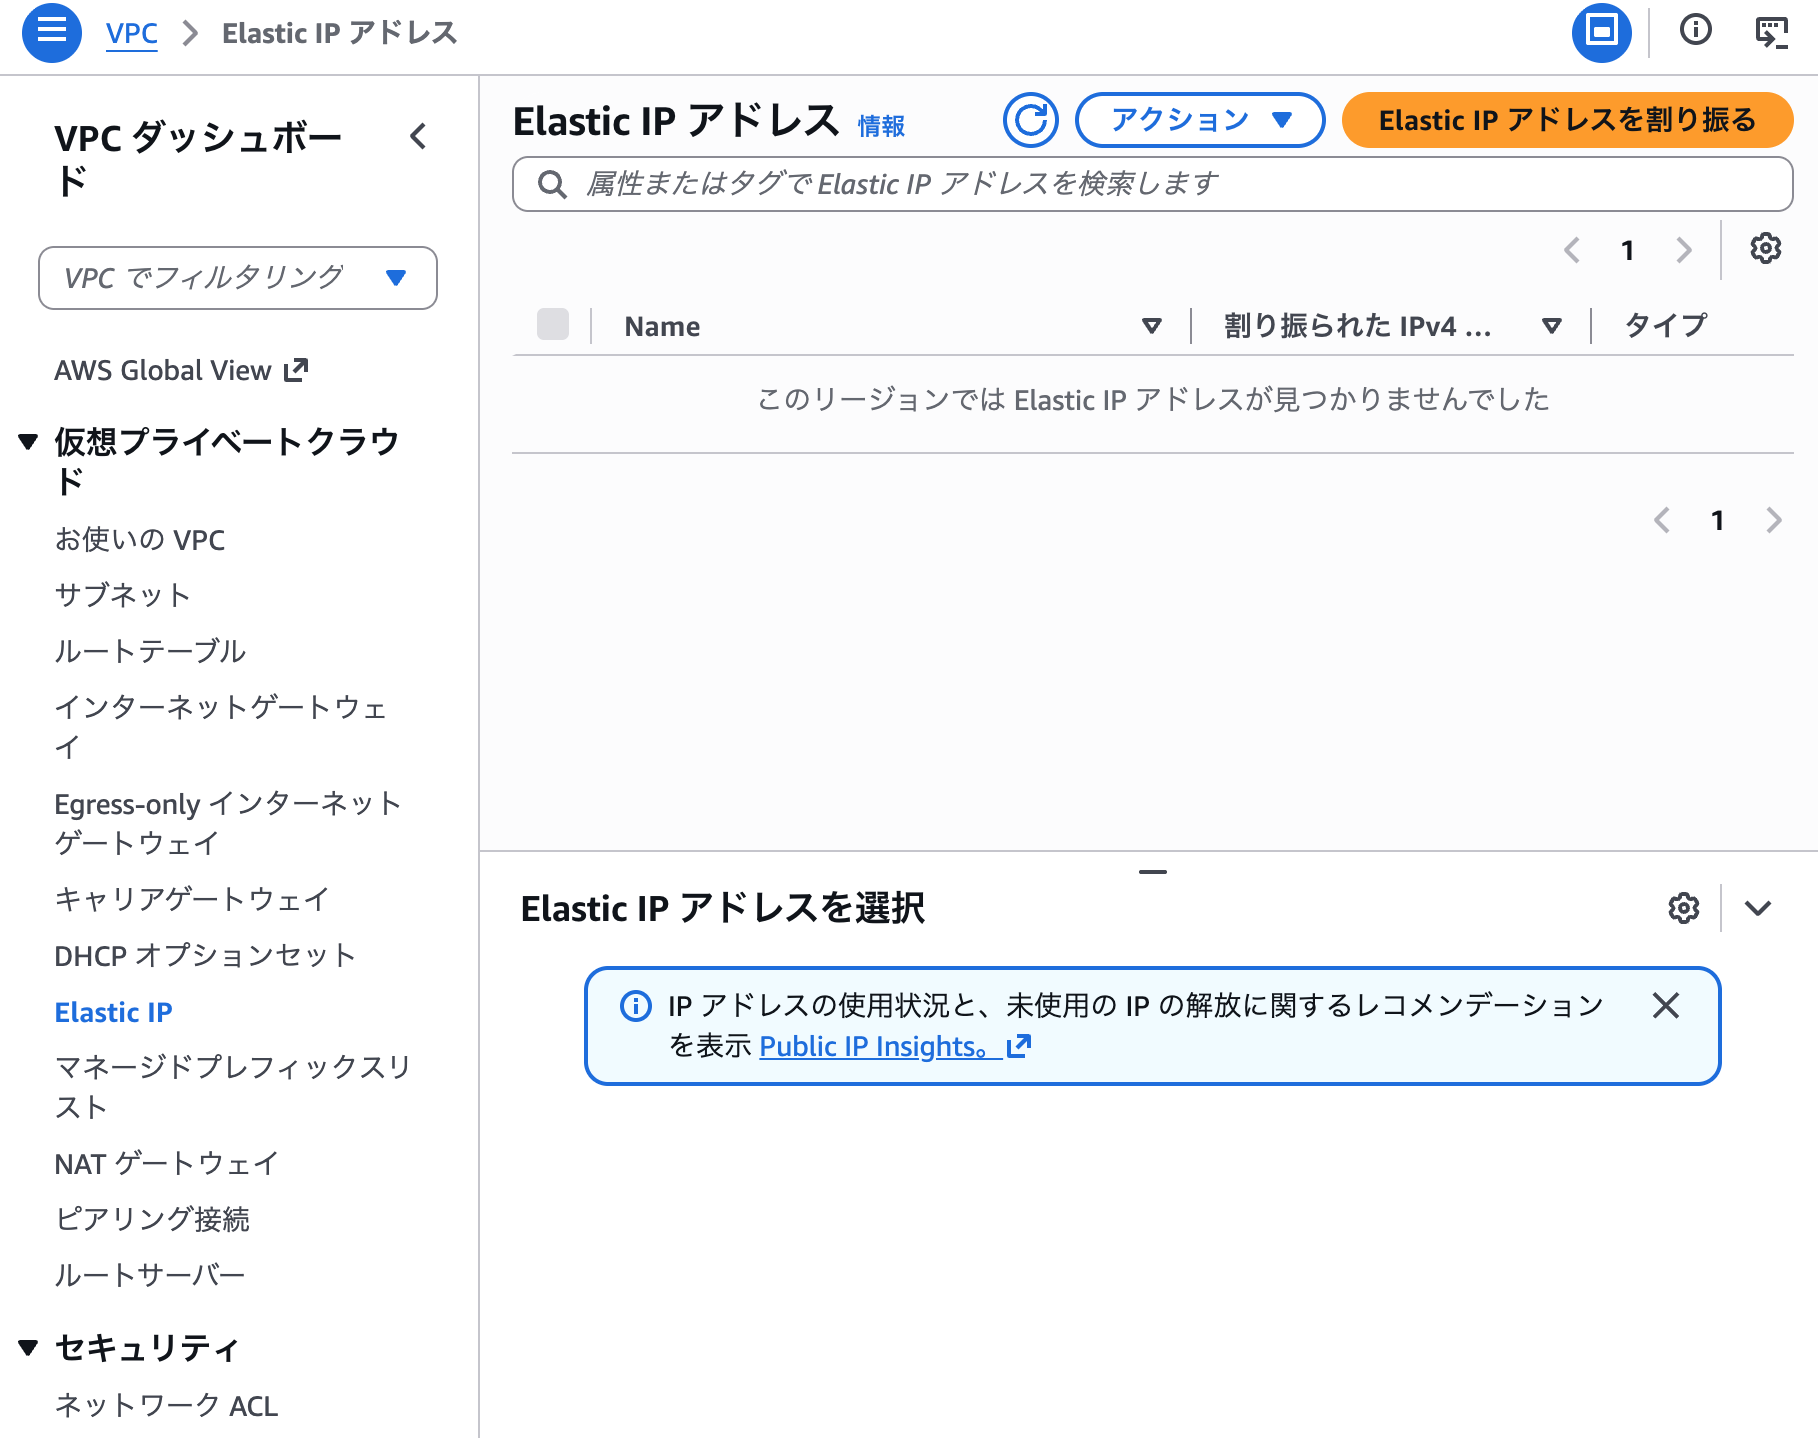Open the info panel icon in the header
1818x1438 pixels.
(x=1696, y=30)
